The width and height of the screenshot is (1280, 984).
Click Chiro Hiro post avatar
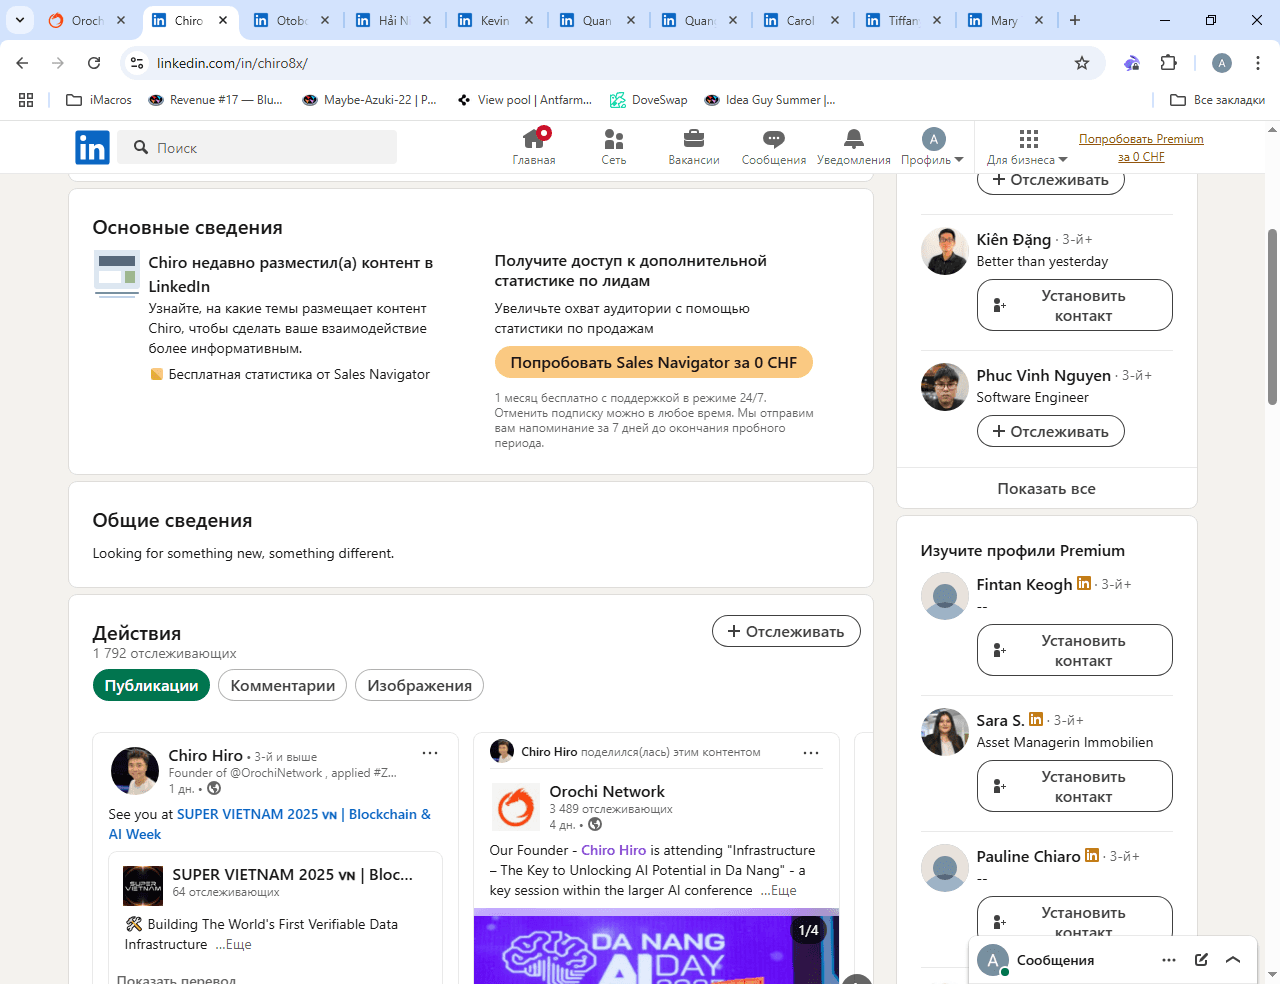(135, 771)
